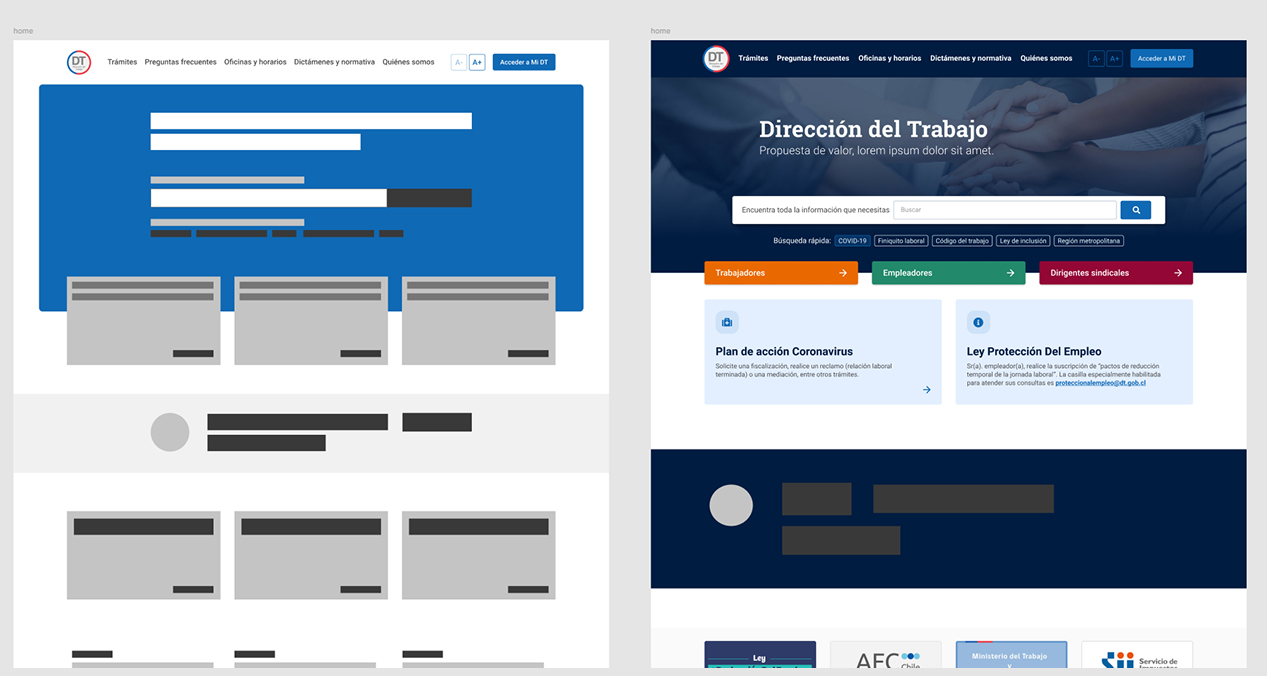Viewport: 1267px width, 676px height.
Task: Select the COVID-19 quick search tag
Action: coord(851,240)
